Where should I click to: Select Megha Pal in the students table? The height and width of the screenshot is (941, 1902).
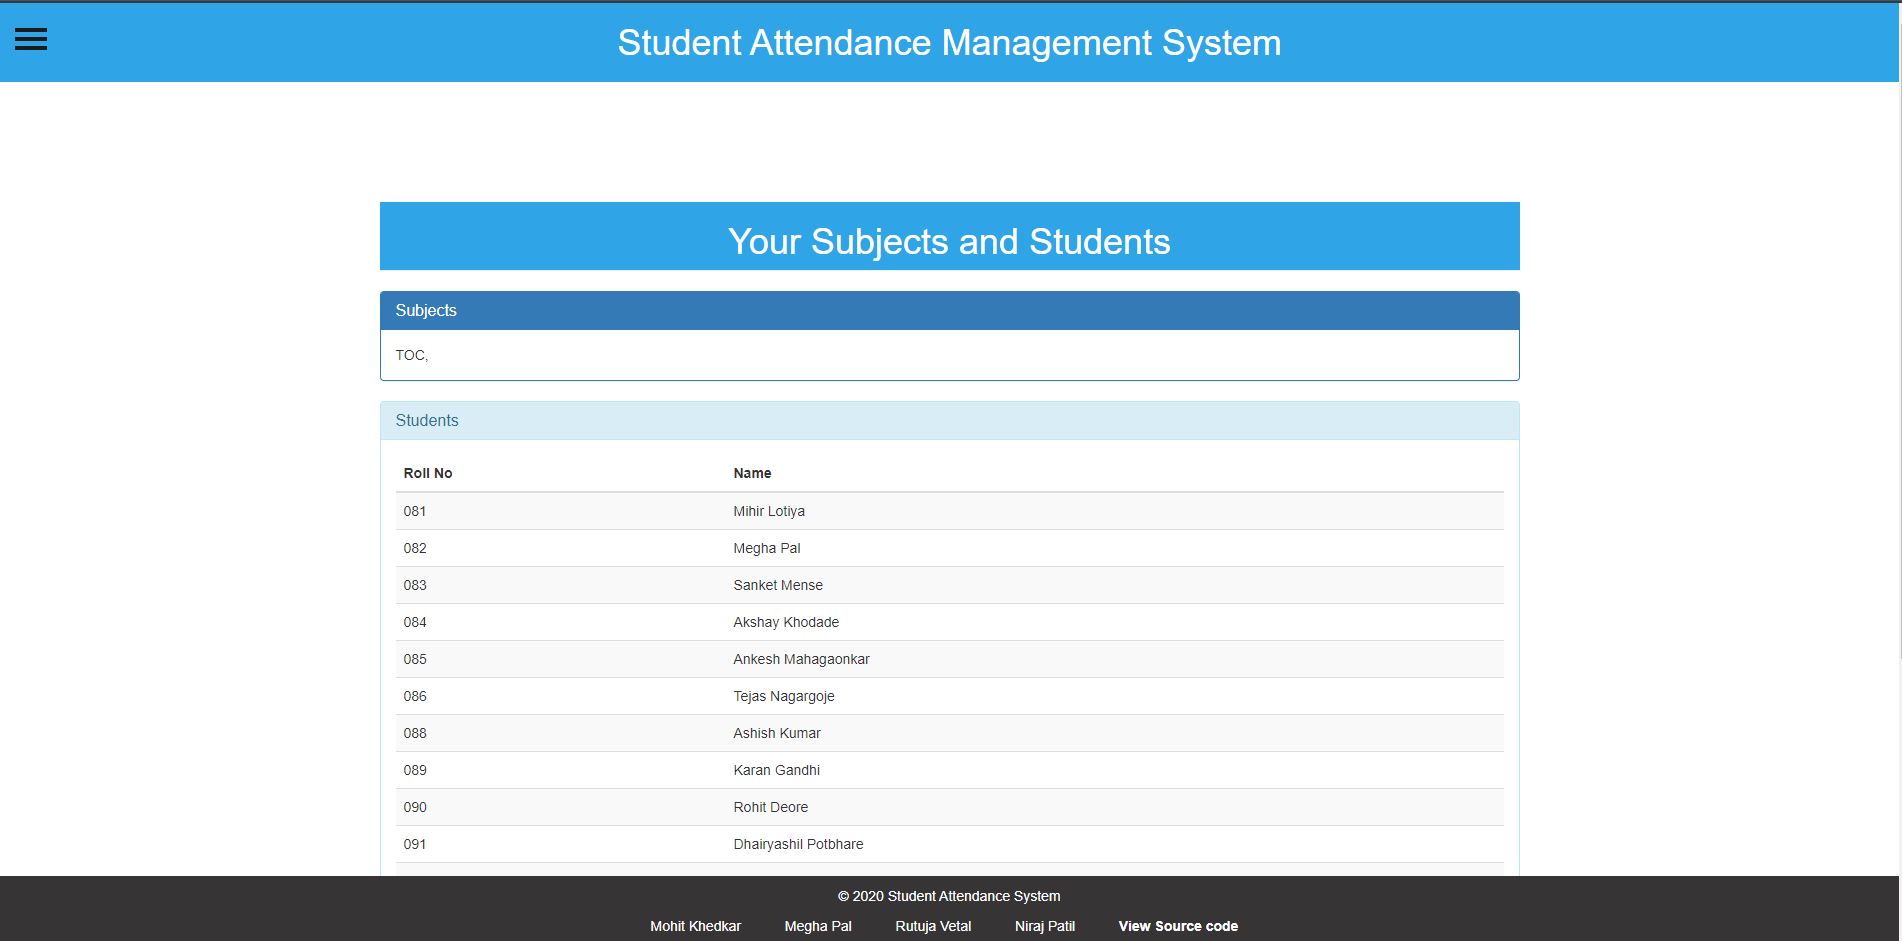click(767, 548)
